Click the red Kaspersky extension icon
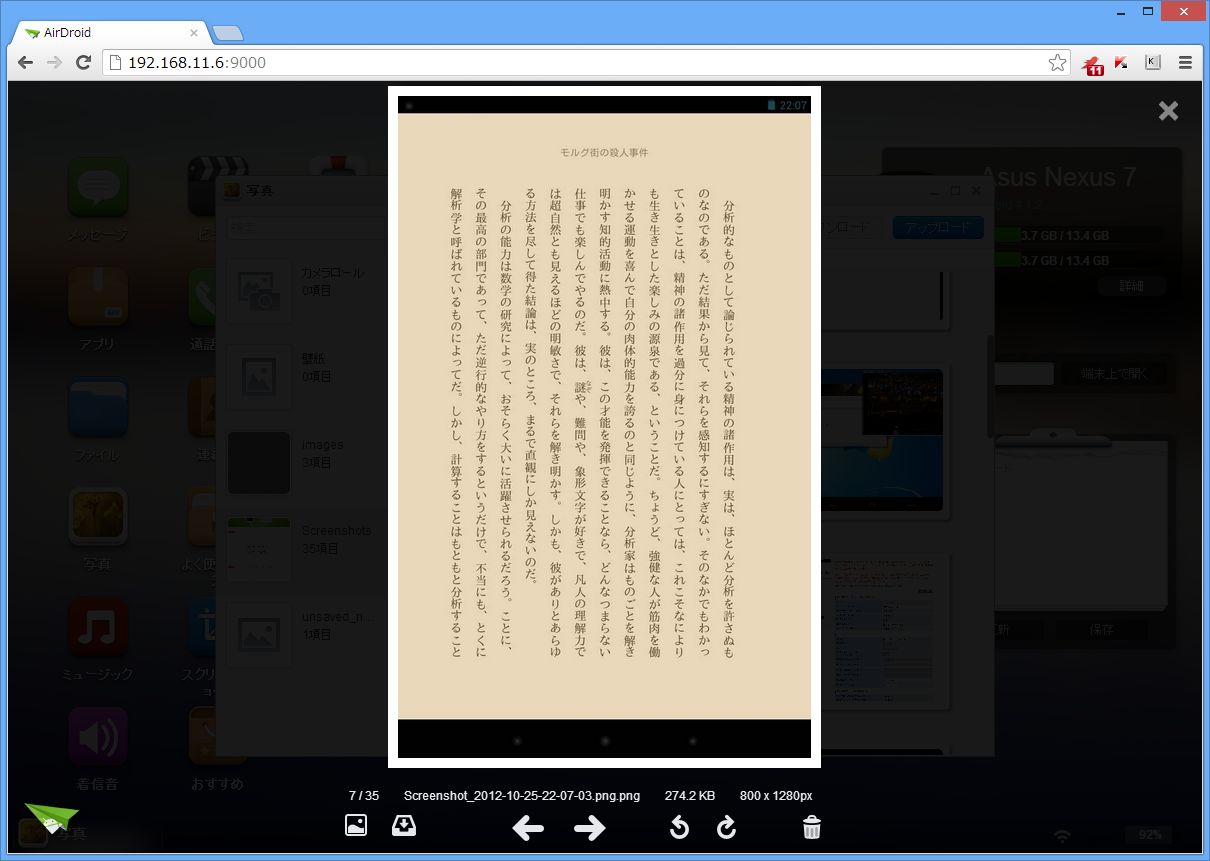The height and width of the screenshot is (861, 1210). coord(1122,63)
